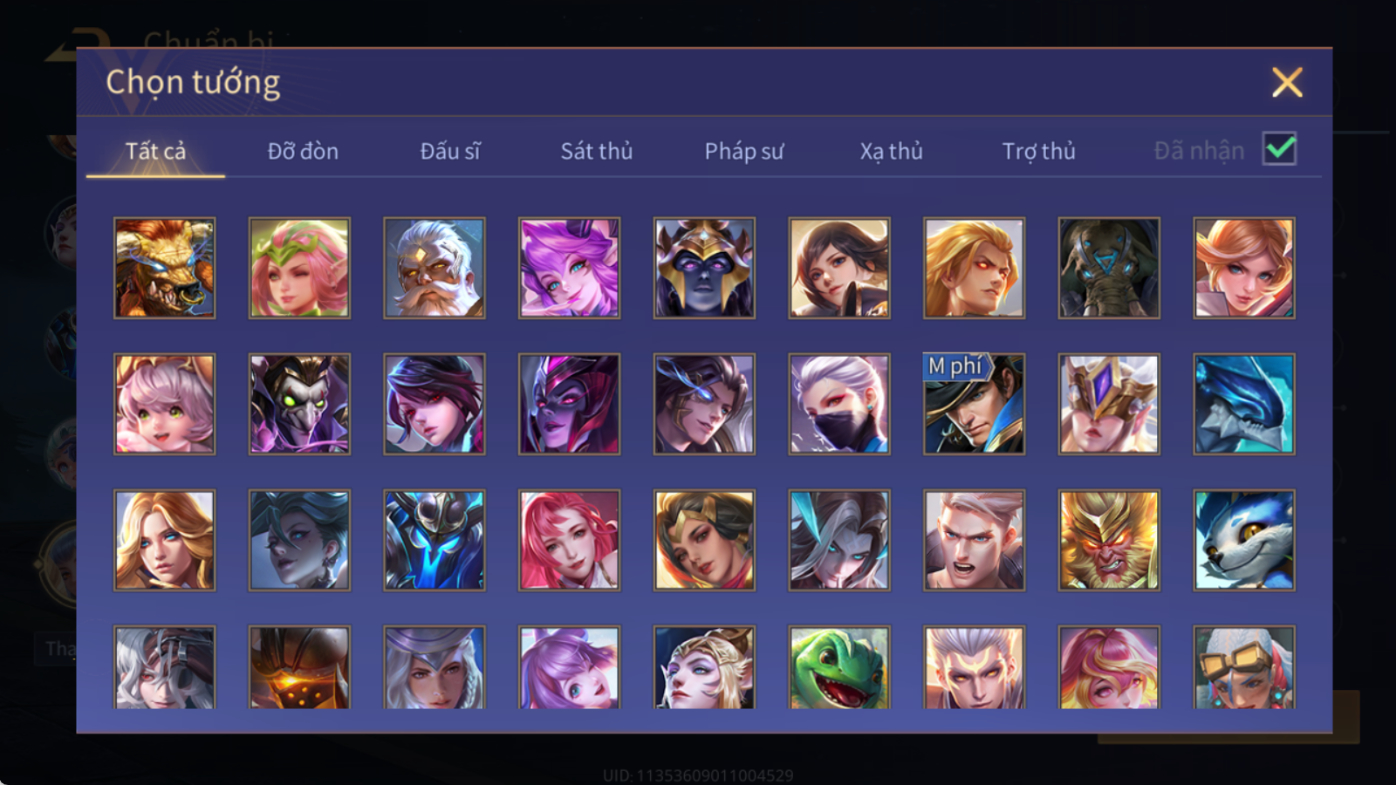This screenshot has height=785, width=1396.
Task: Choose the green chameleon hero portrait
Action: (839, 668)
